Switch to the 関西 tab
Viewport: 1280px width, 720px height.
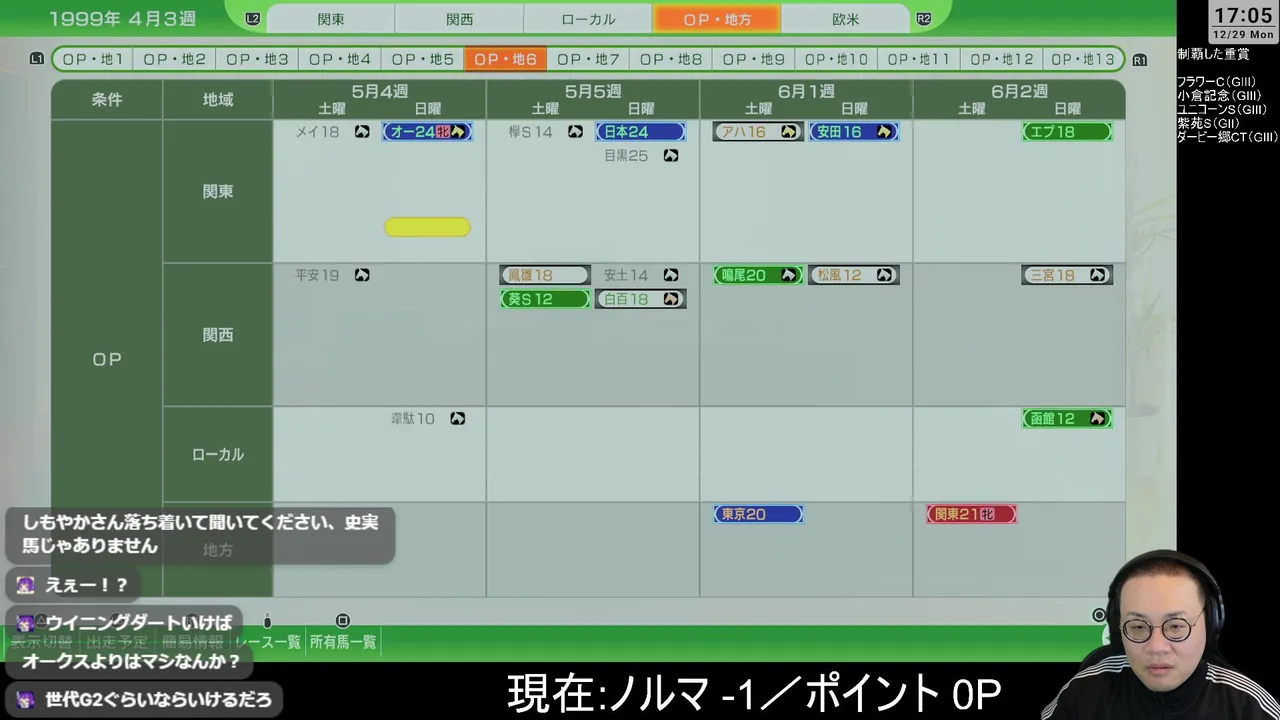click(459, 19)
